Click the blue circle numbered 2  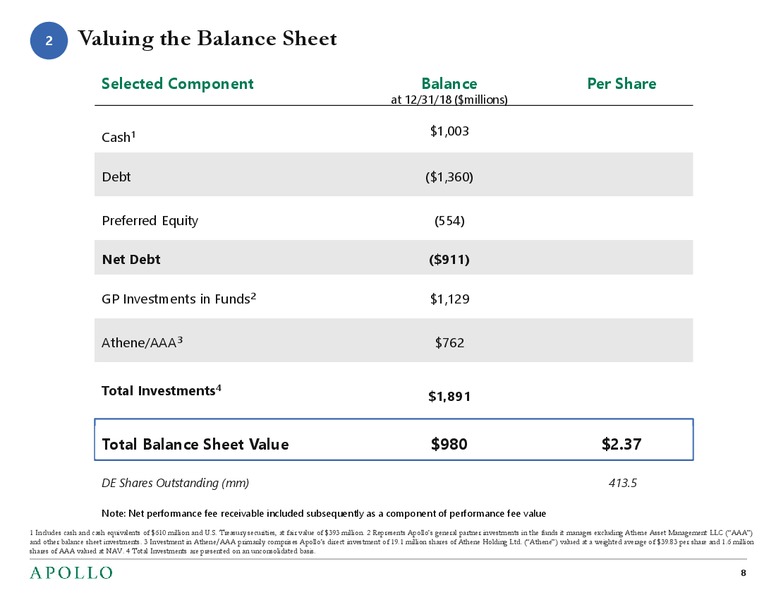click(48, 41)
